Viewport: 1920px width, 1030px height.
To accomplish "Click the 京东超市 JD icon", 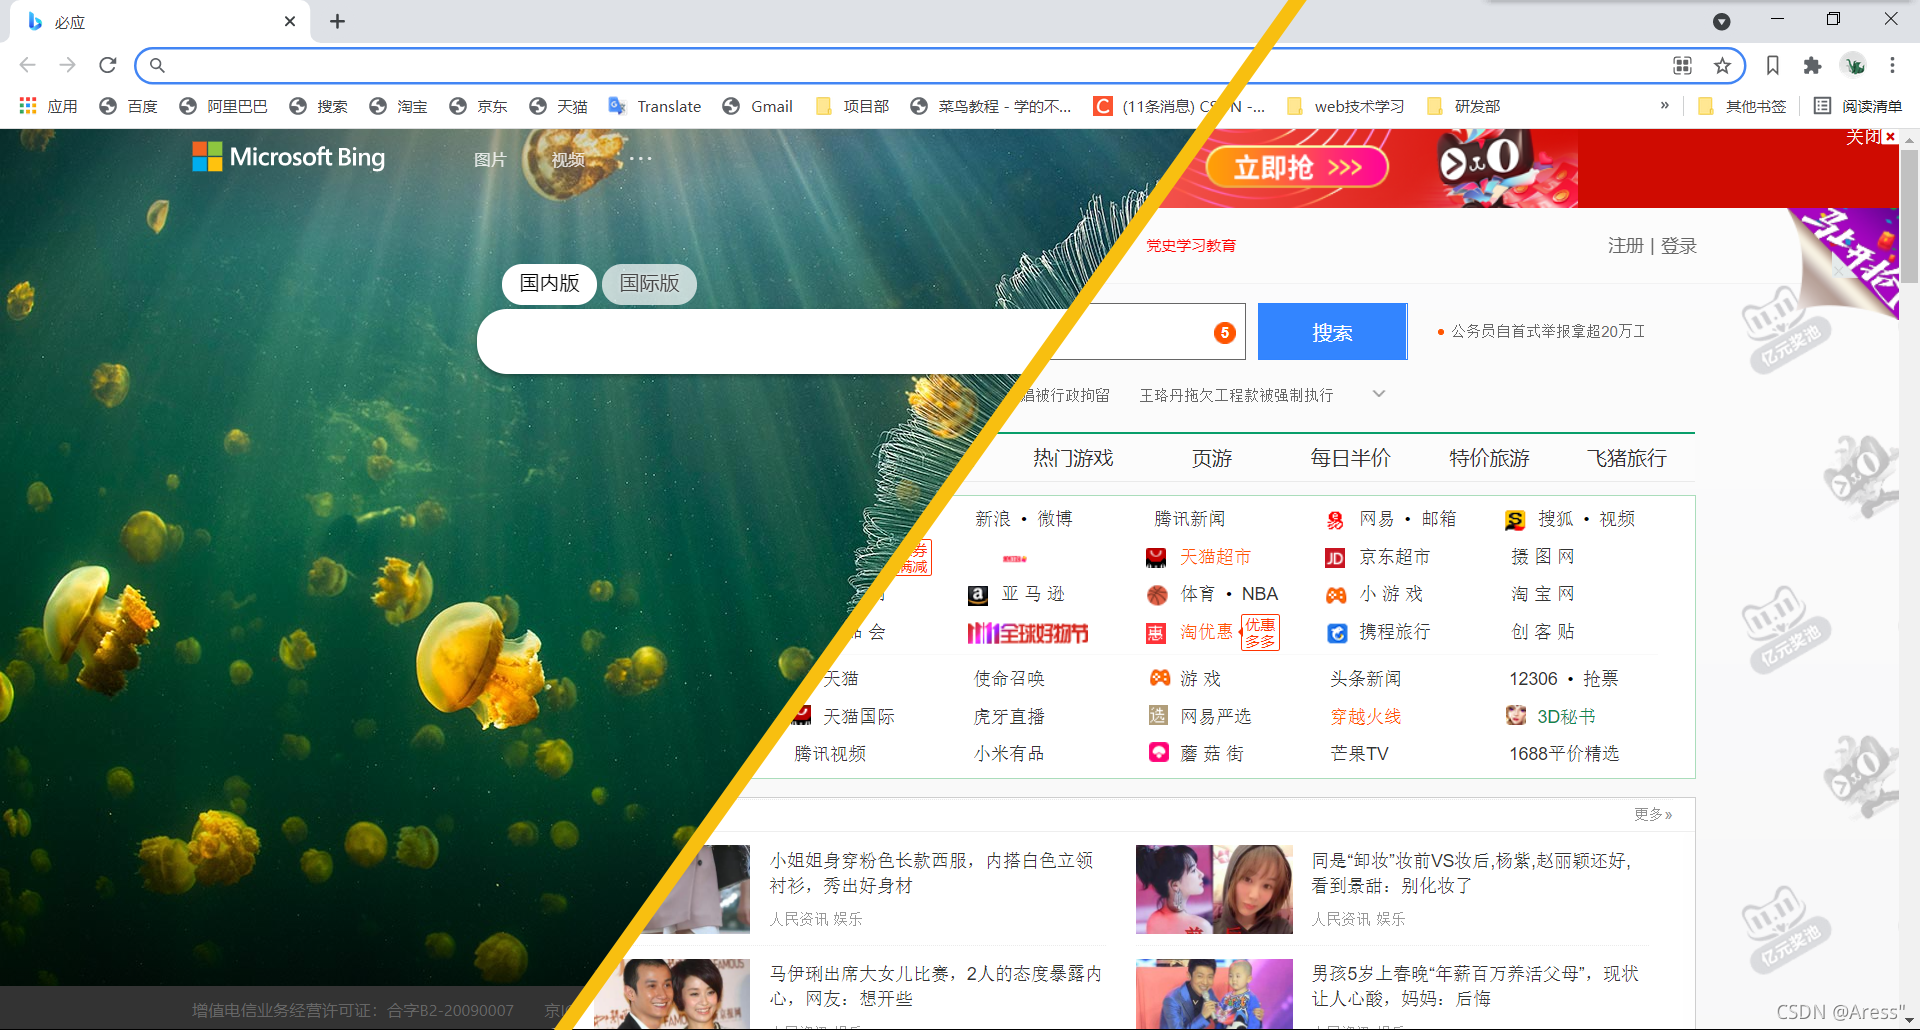I will point(1336,558).
